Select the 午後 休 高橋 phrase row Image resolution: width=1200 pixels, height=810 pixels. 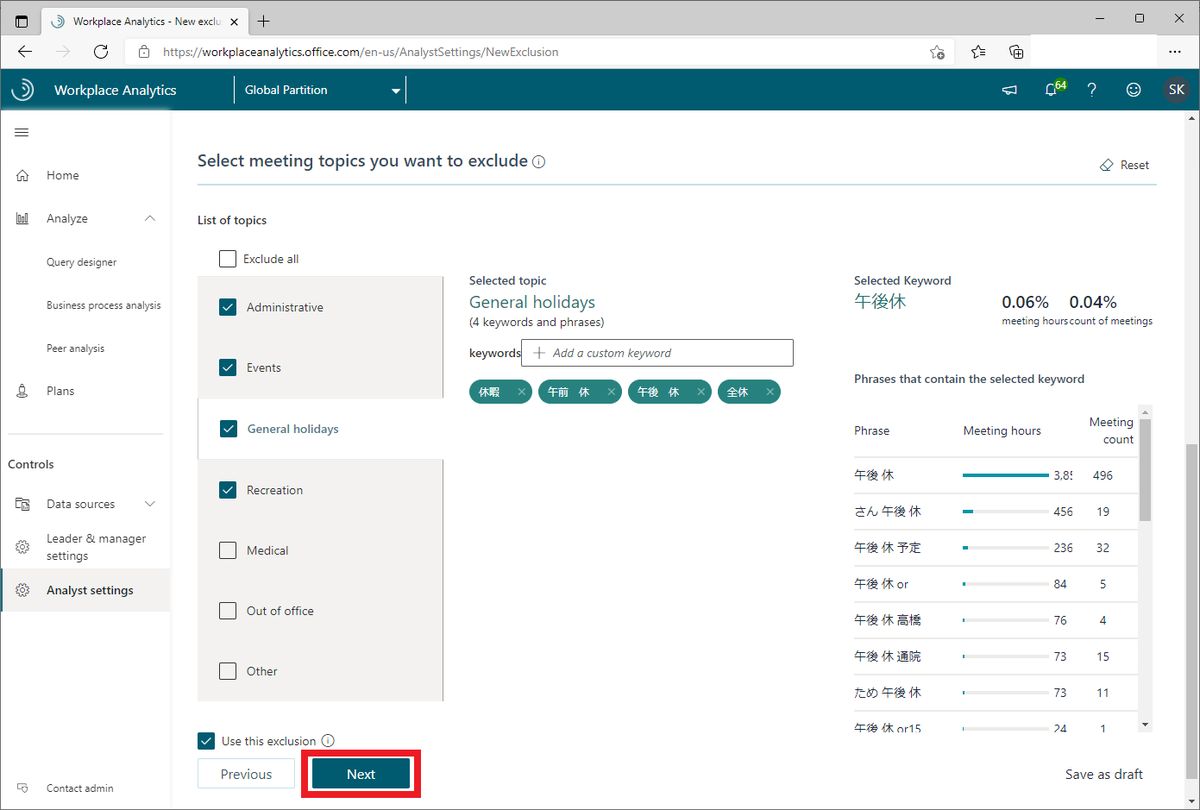(x=997, y=620)
